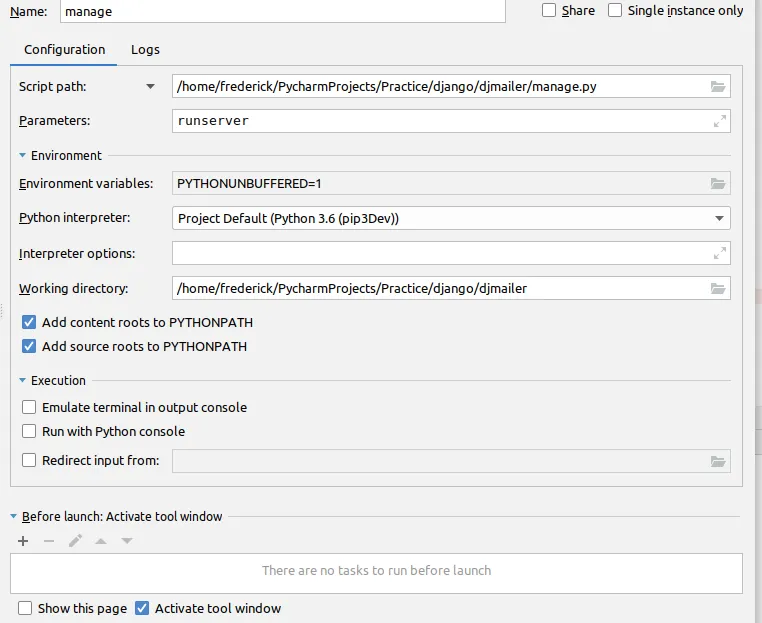Switch to the Logs tab
Viewport: 762px width, 623px height.
[x=145, y=50]
